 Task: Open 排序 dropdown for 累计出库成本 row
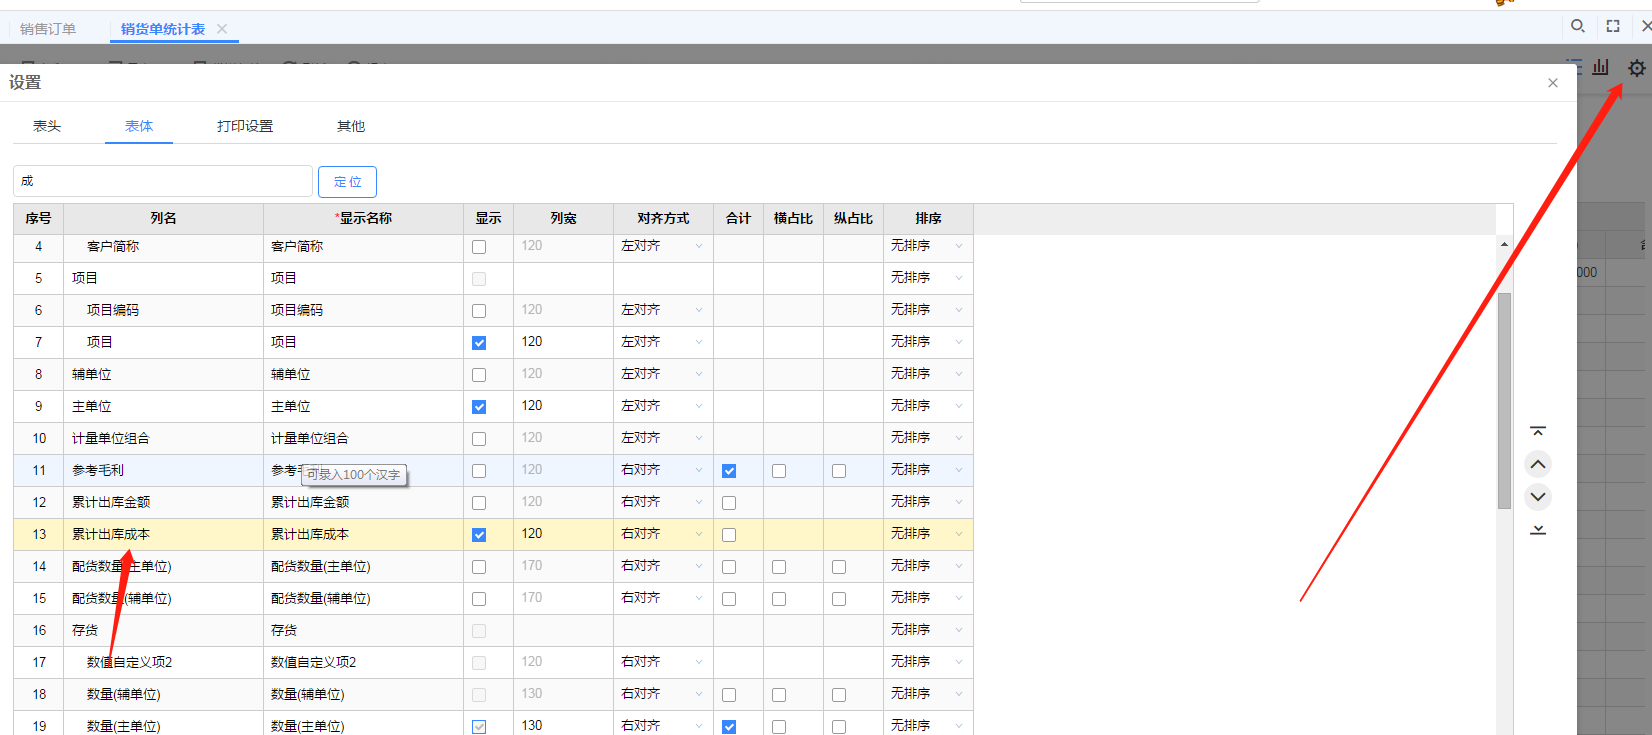pos(928,534)
